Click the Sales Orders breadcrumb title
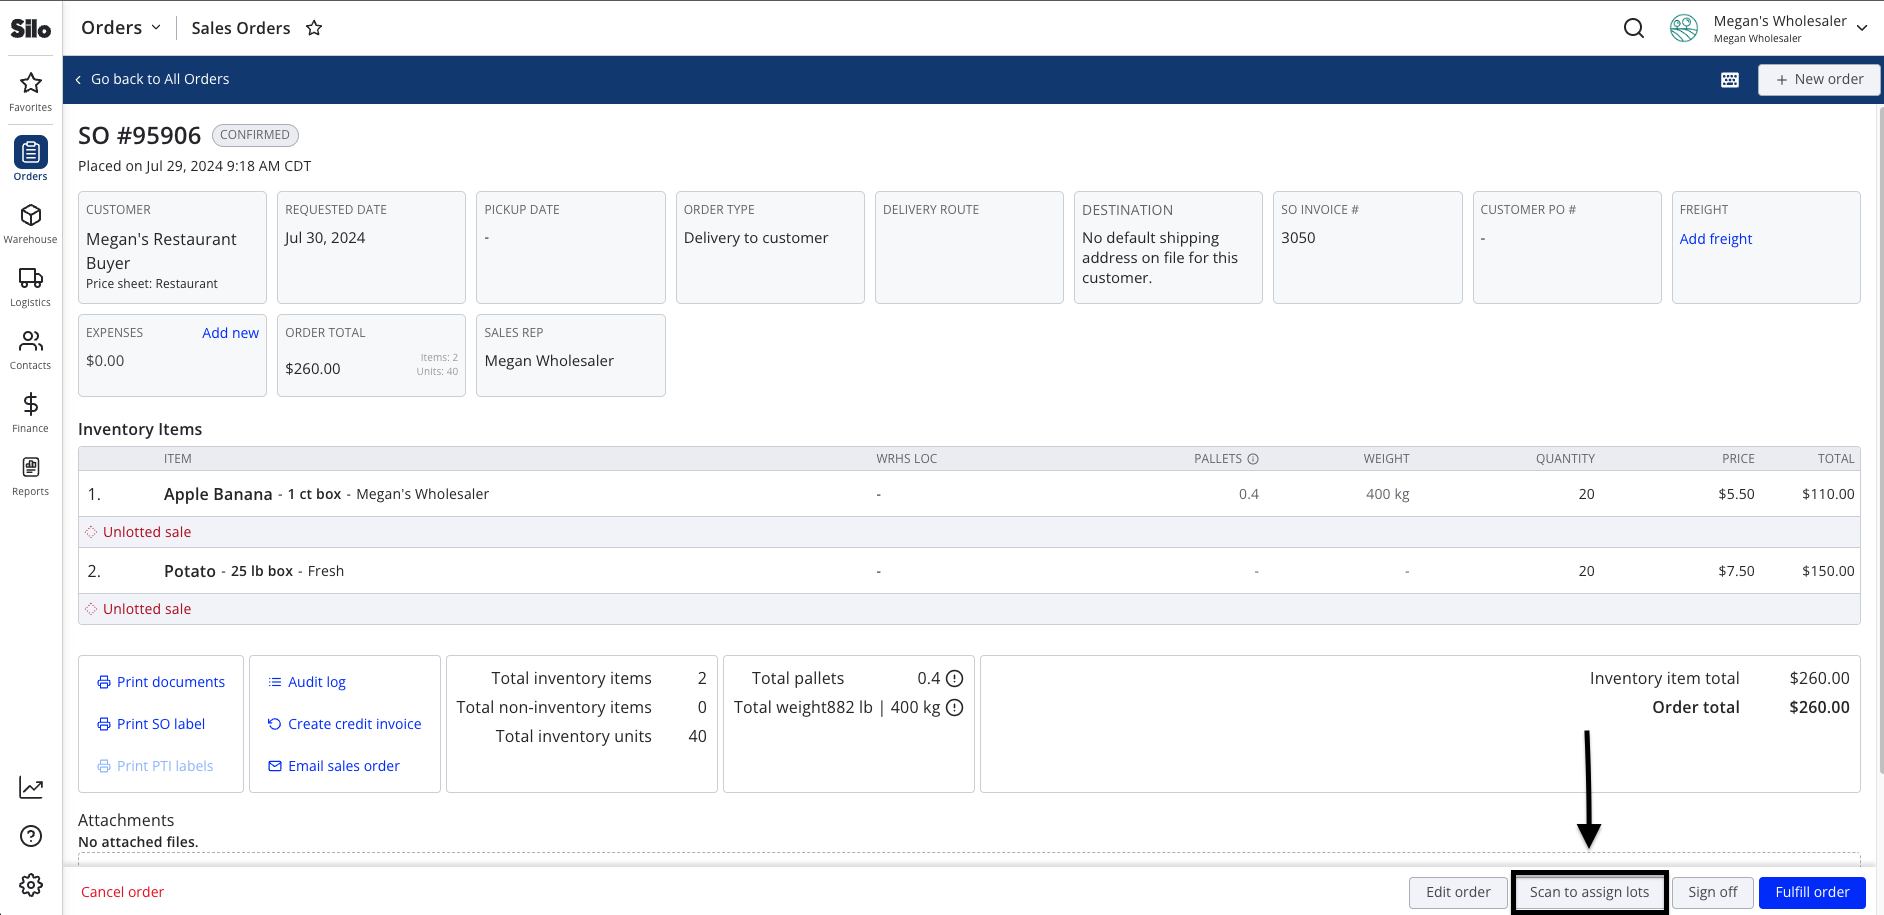Screen dimensions: 1884x915 point(241,28)
